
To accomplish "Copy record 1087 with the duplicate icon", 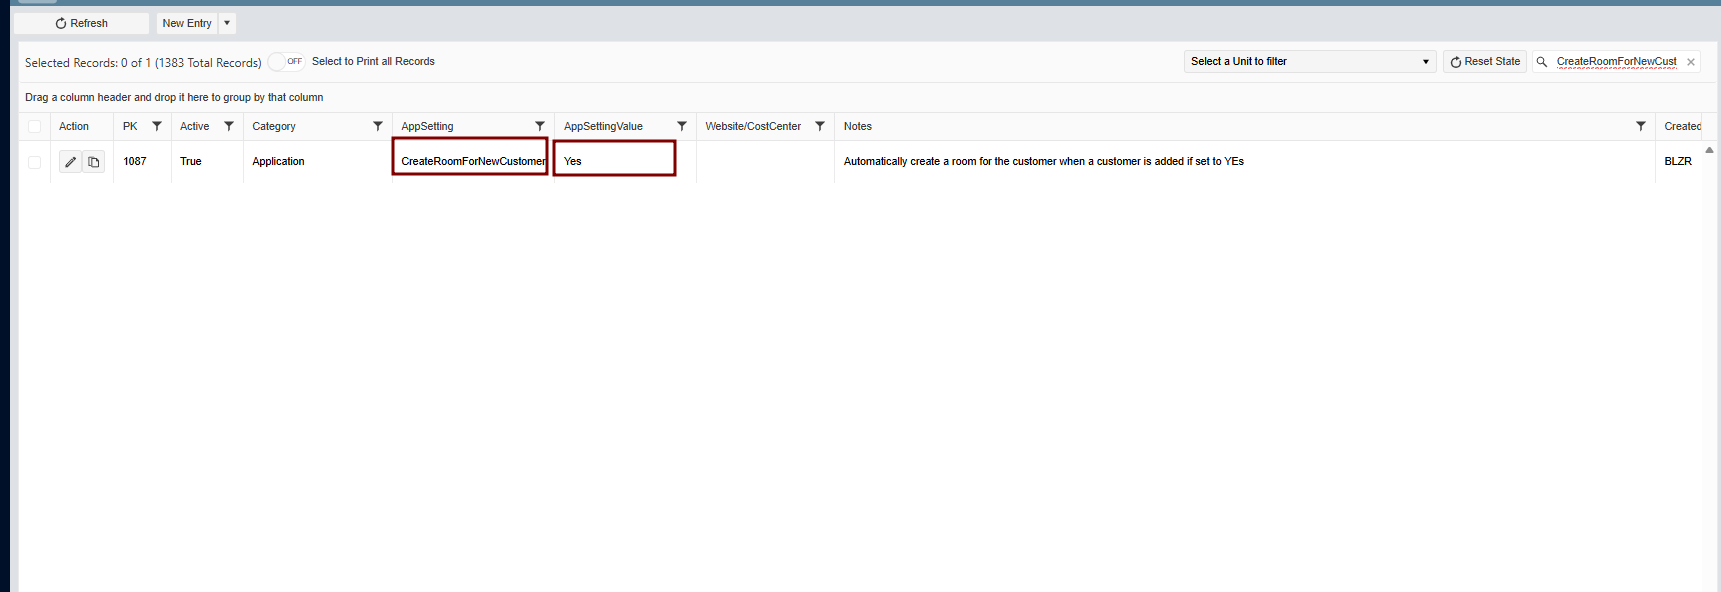I will (94, 162).
